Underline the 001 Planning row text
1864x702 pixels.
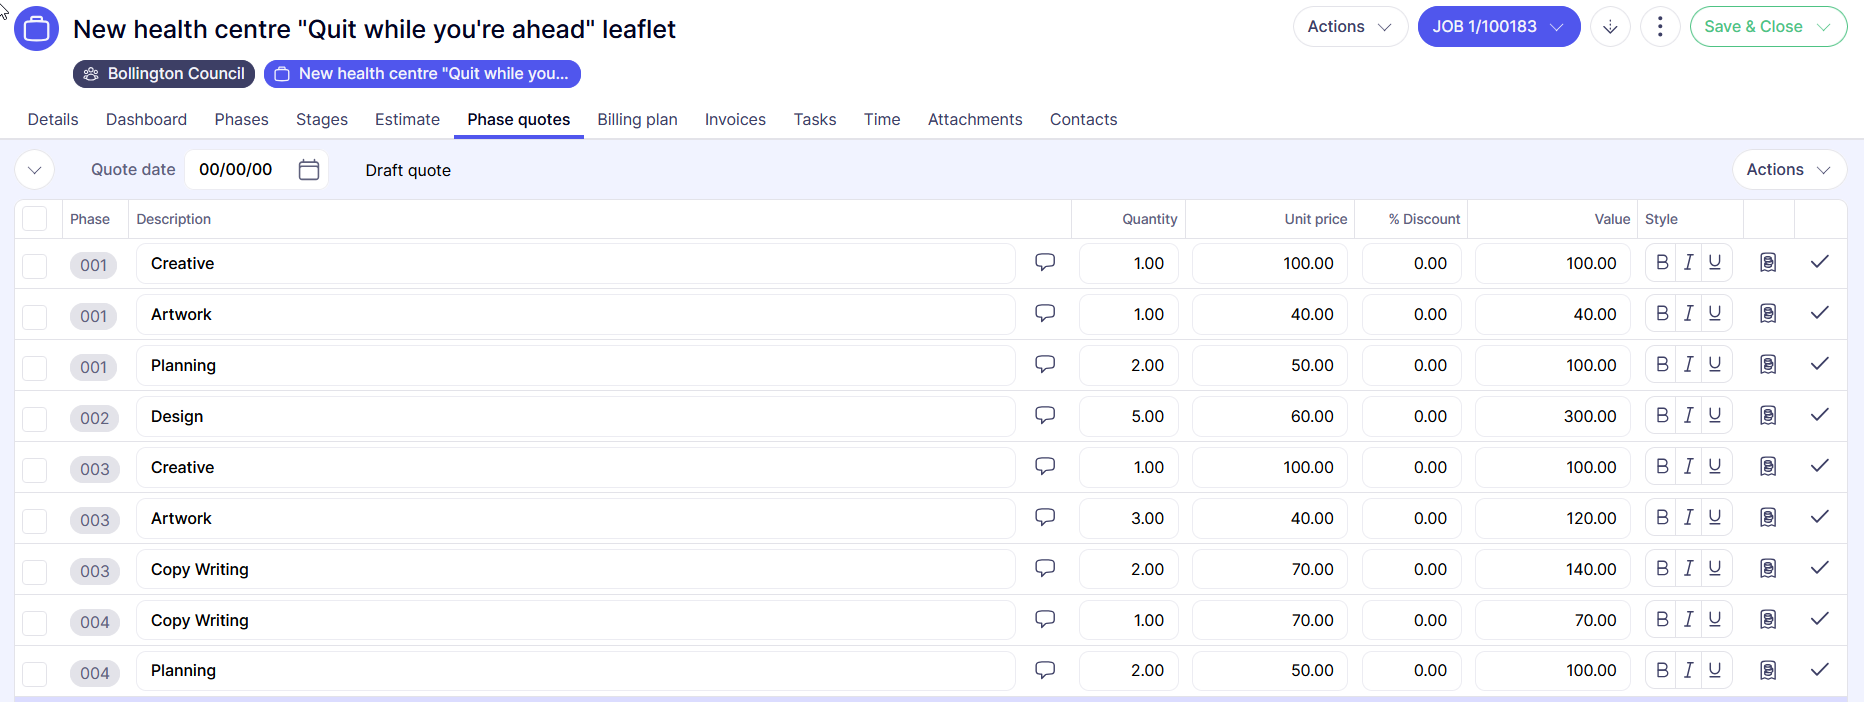1715,365
